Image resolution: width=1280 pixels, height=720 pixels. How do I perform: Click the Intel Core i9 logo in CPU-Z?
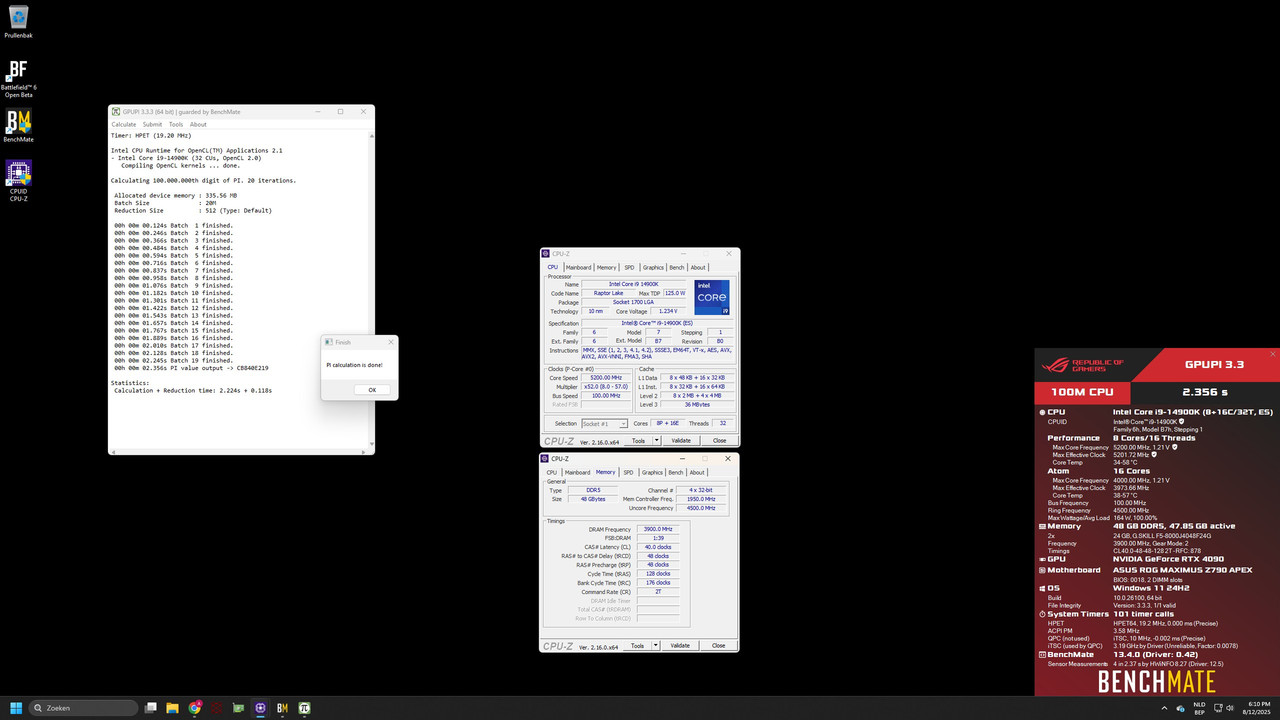711,298
